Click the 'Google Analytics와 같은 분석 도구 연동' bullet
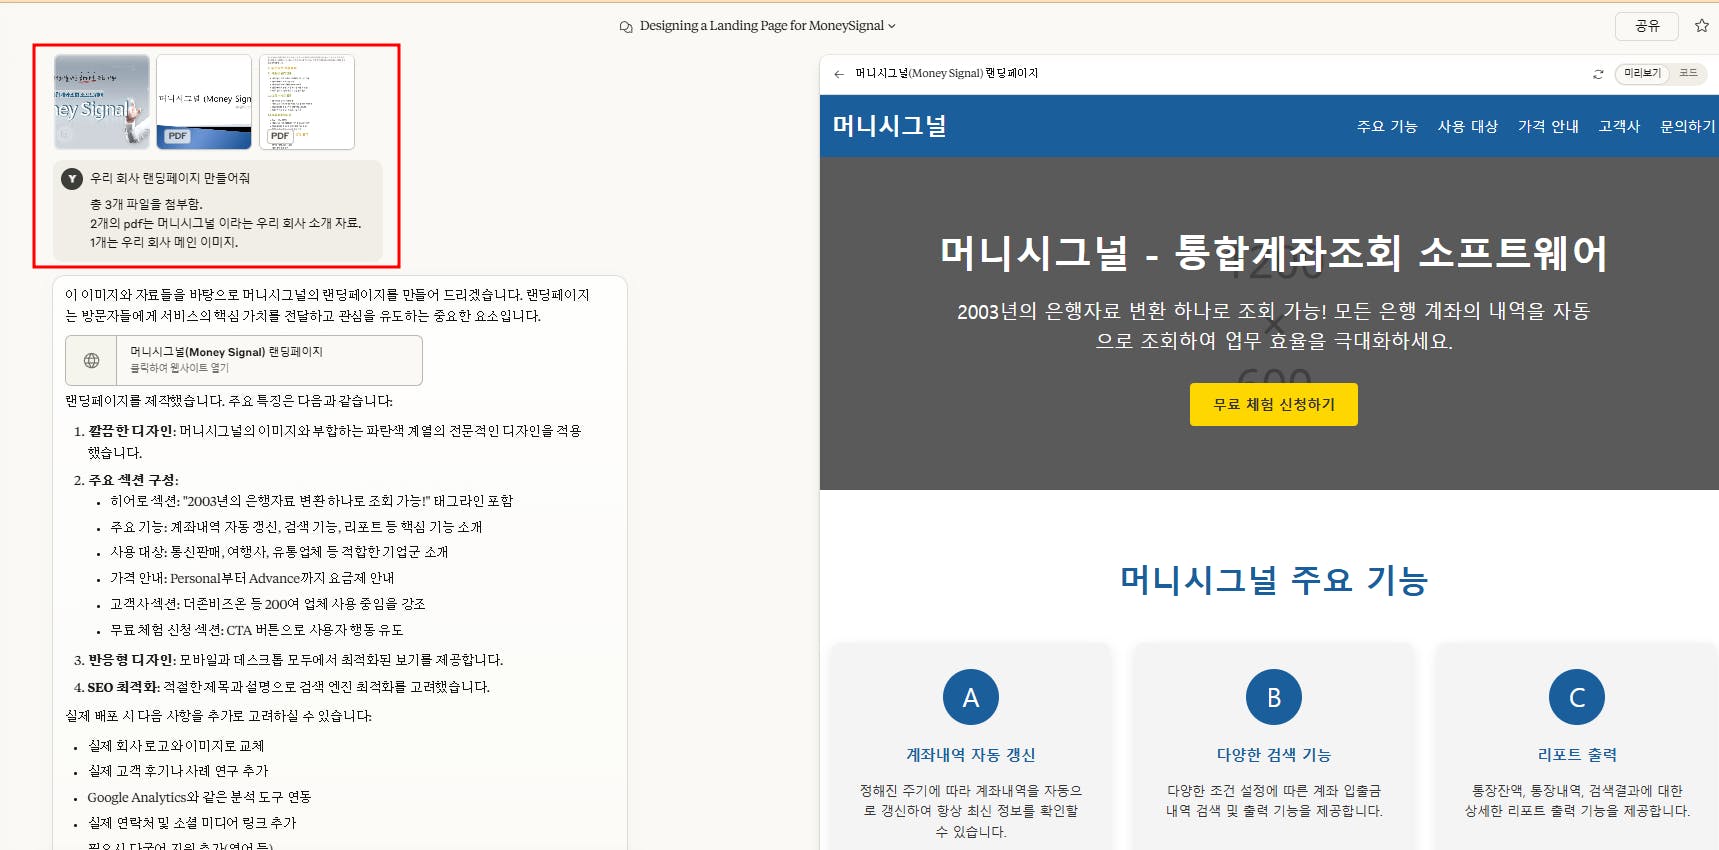 click(x=199, y=797)
